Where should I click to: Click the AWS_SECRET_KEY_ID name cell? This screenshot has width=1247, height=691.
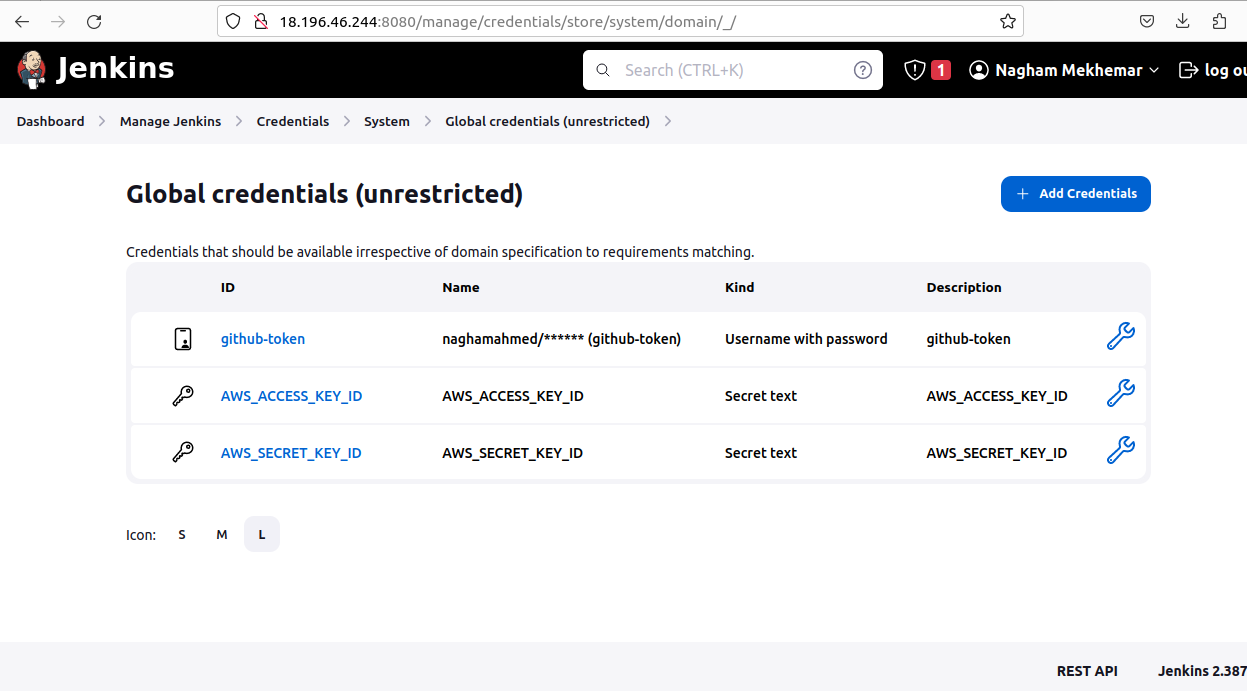(x=512, y=453)
